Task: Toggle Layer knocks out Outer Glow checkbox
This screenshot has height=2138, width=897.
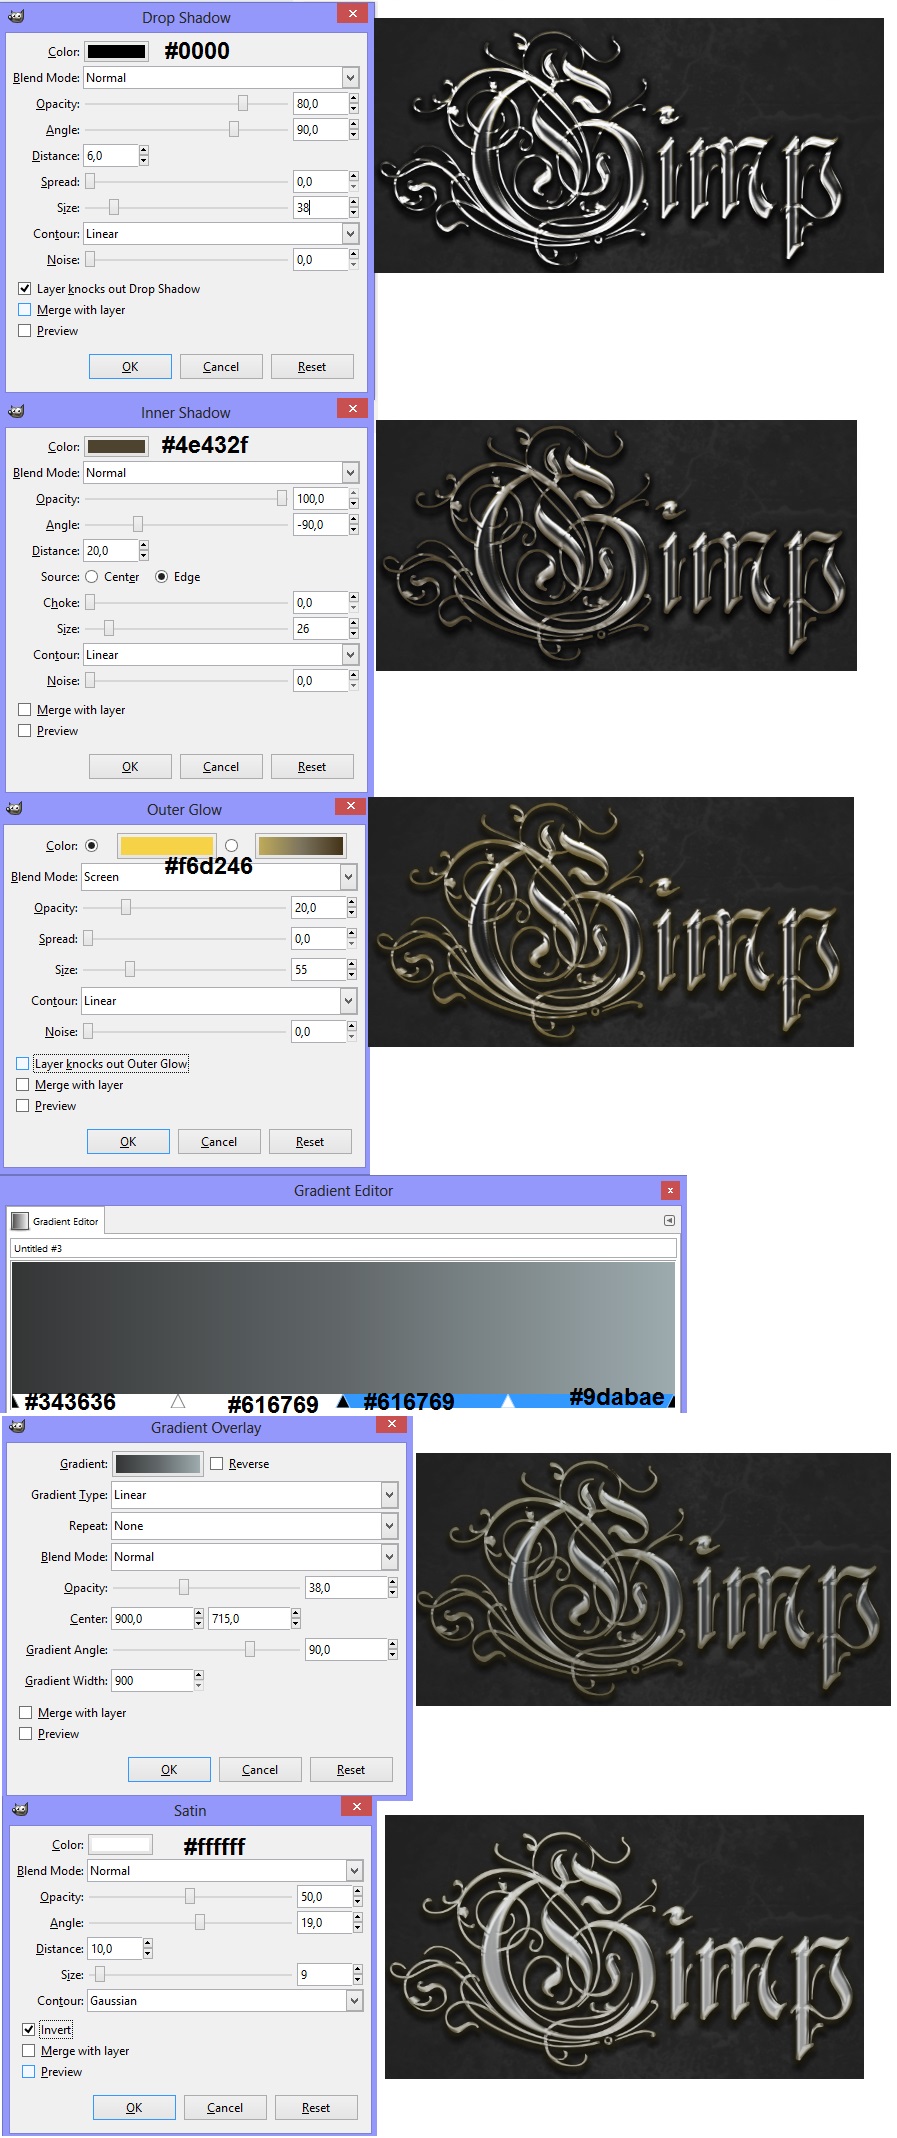Action: [23, 1063]
